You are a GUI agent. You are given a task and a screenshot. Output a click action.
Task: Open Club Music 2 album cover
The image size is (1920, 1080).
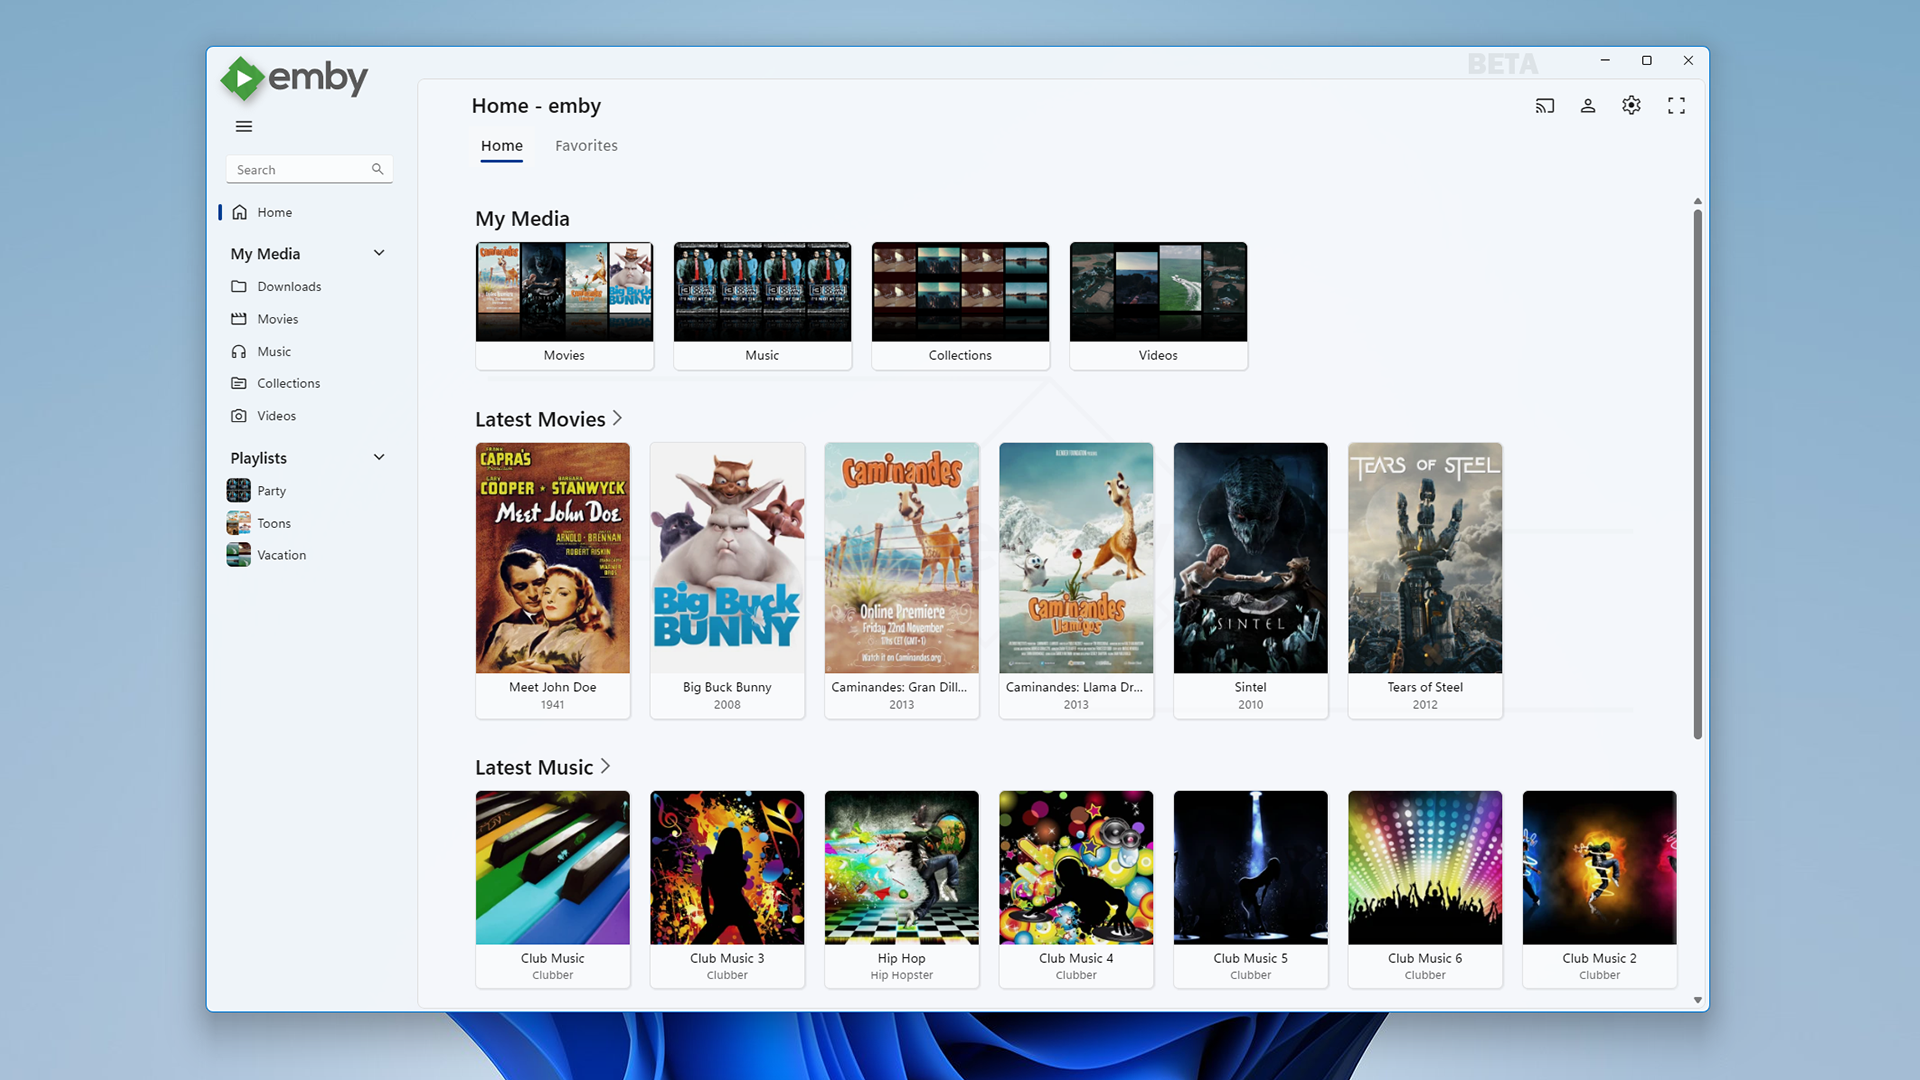tap(1600, 867)
